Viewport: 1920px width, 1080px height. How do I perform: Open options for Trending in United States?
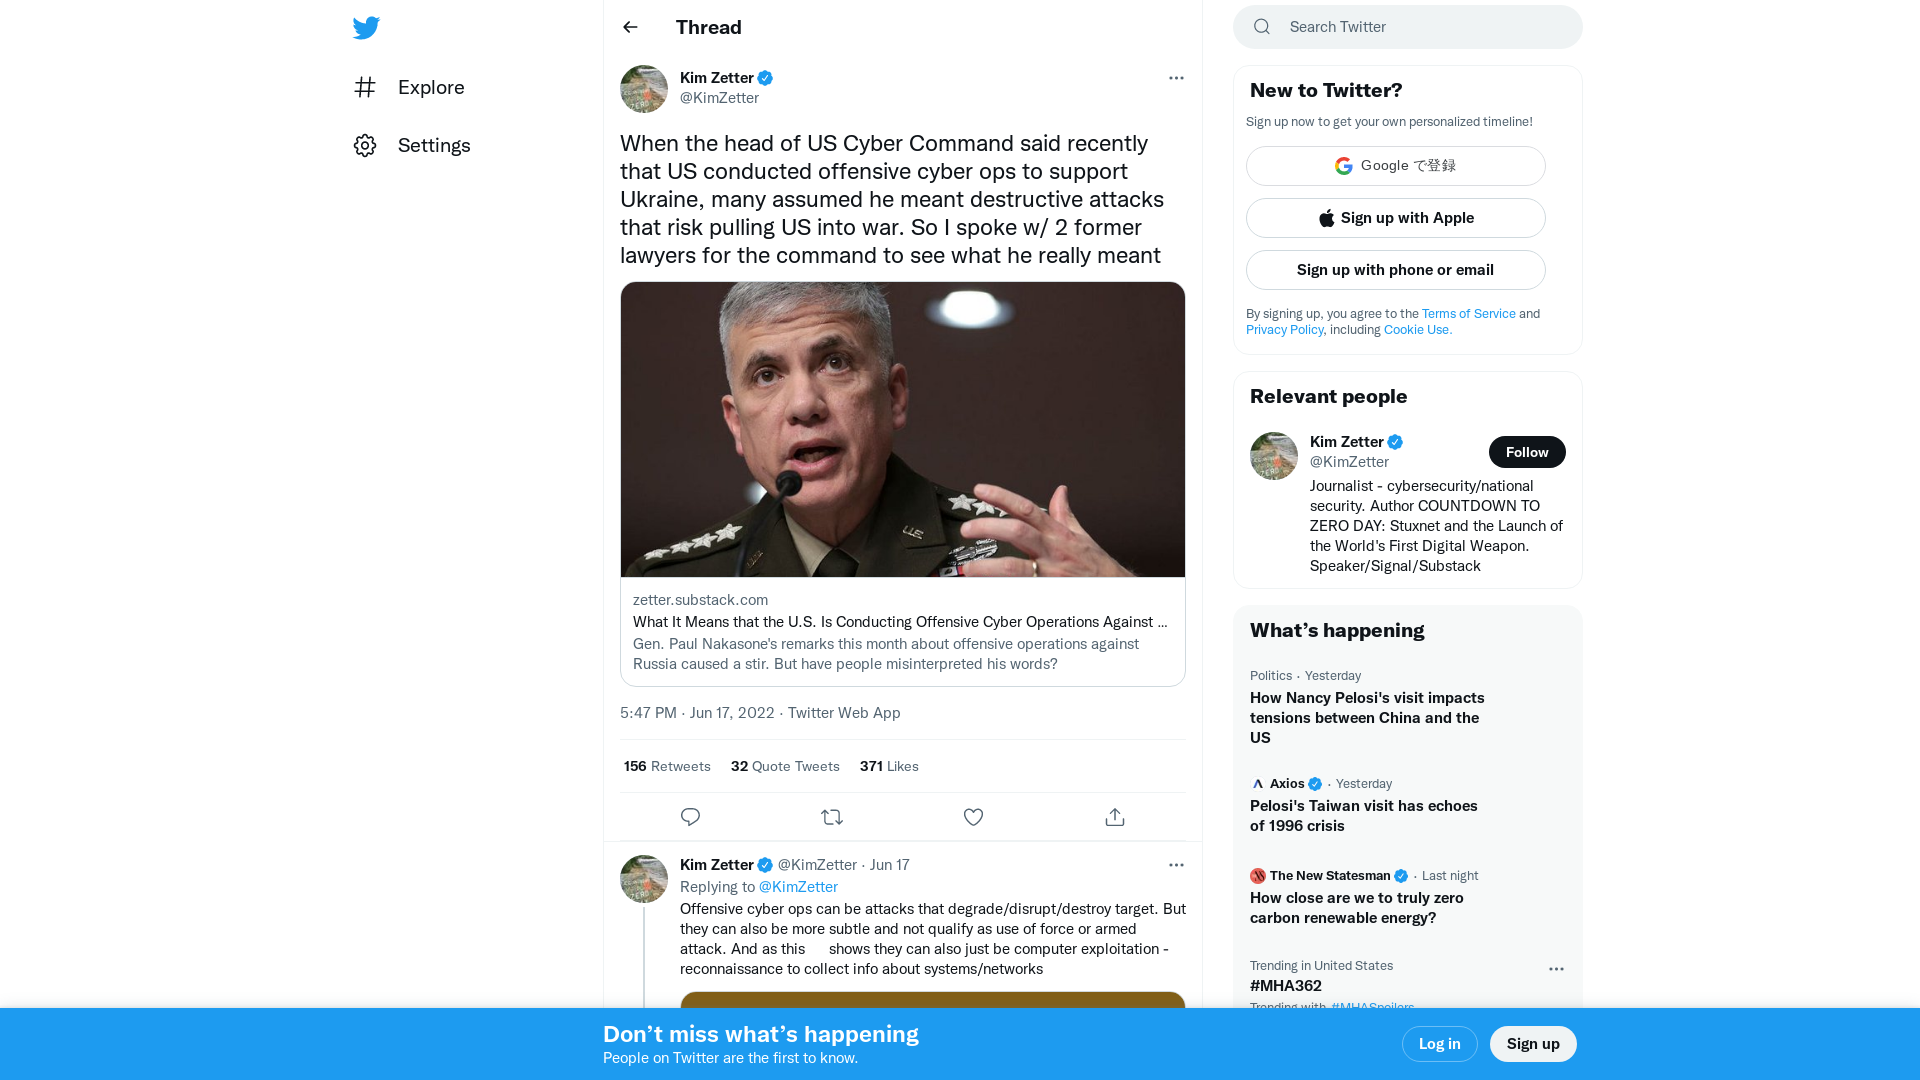[x=1556, y=969]
